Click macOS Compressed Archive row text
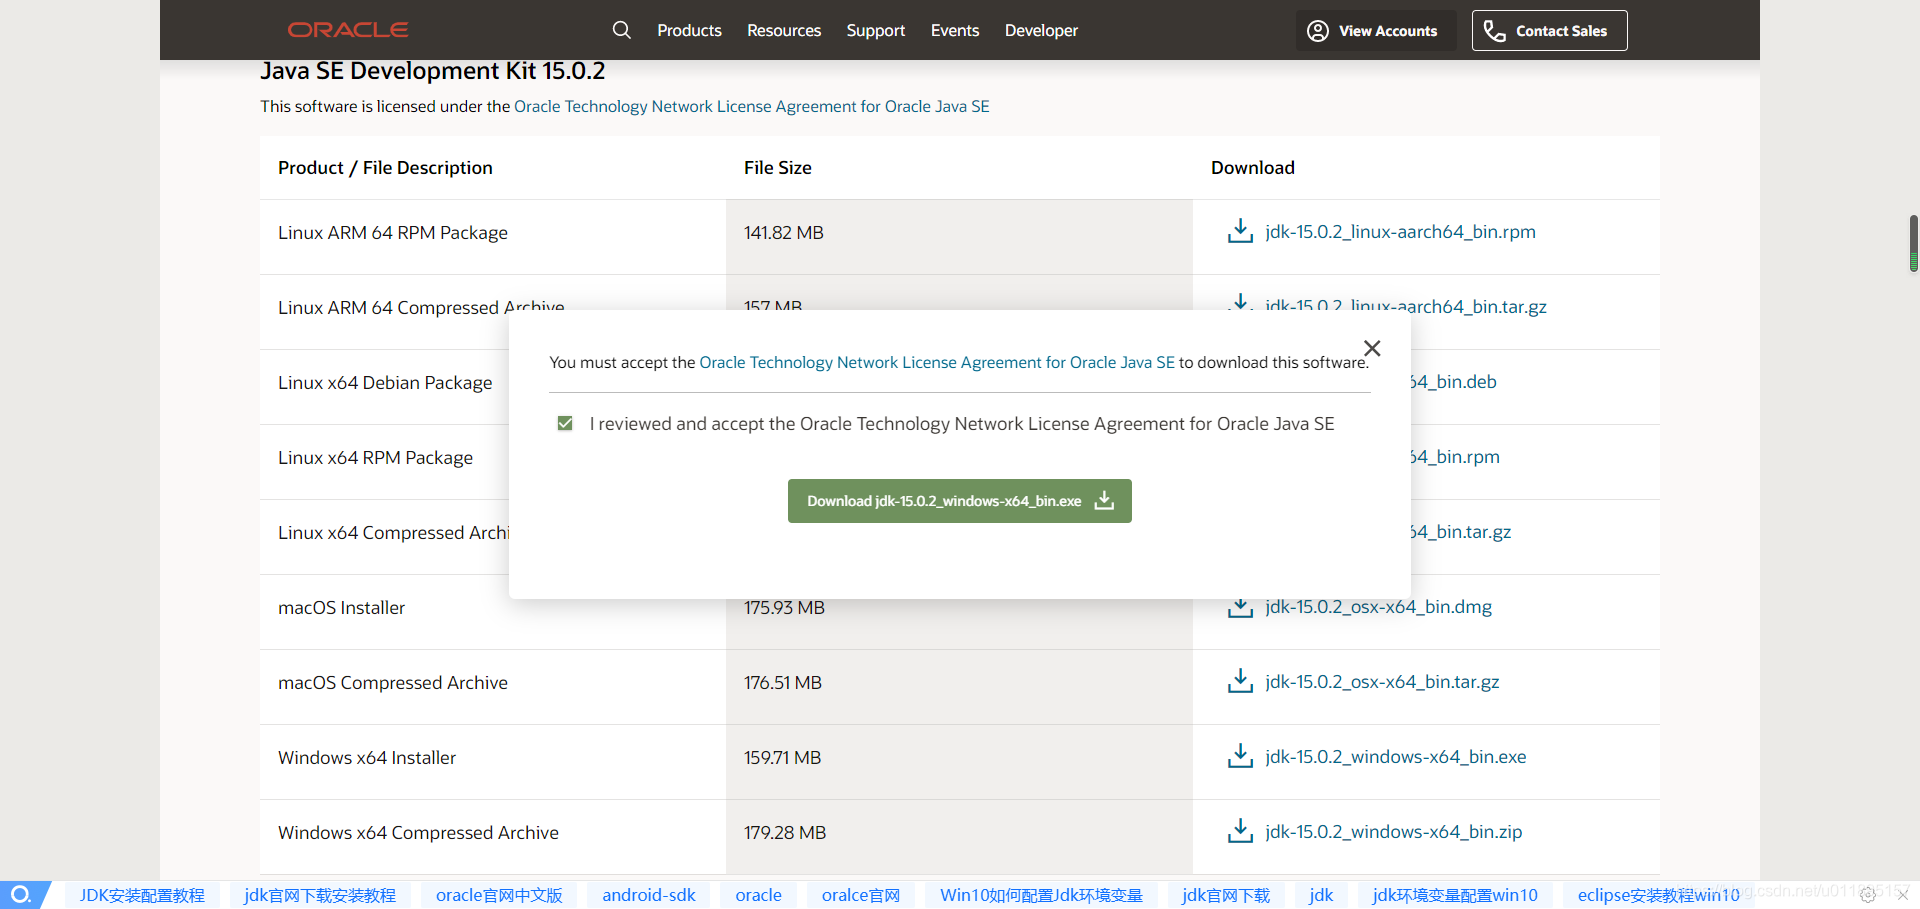 pos(393,682)
